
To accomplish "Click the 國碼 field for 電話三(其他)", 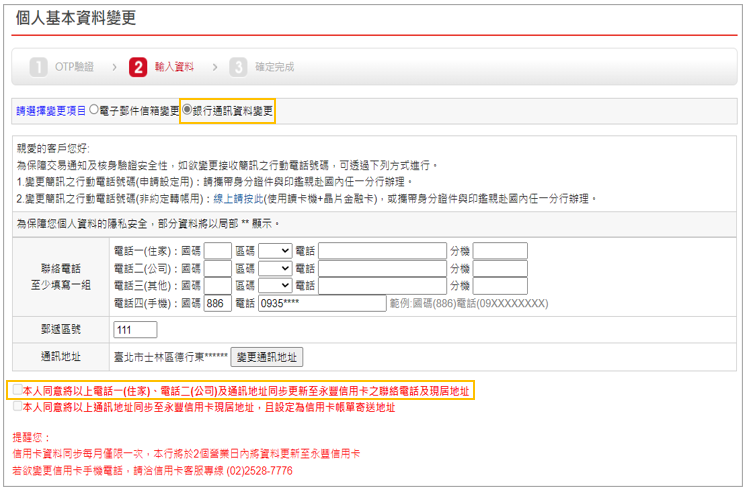I will click(217, 286).
